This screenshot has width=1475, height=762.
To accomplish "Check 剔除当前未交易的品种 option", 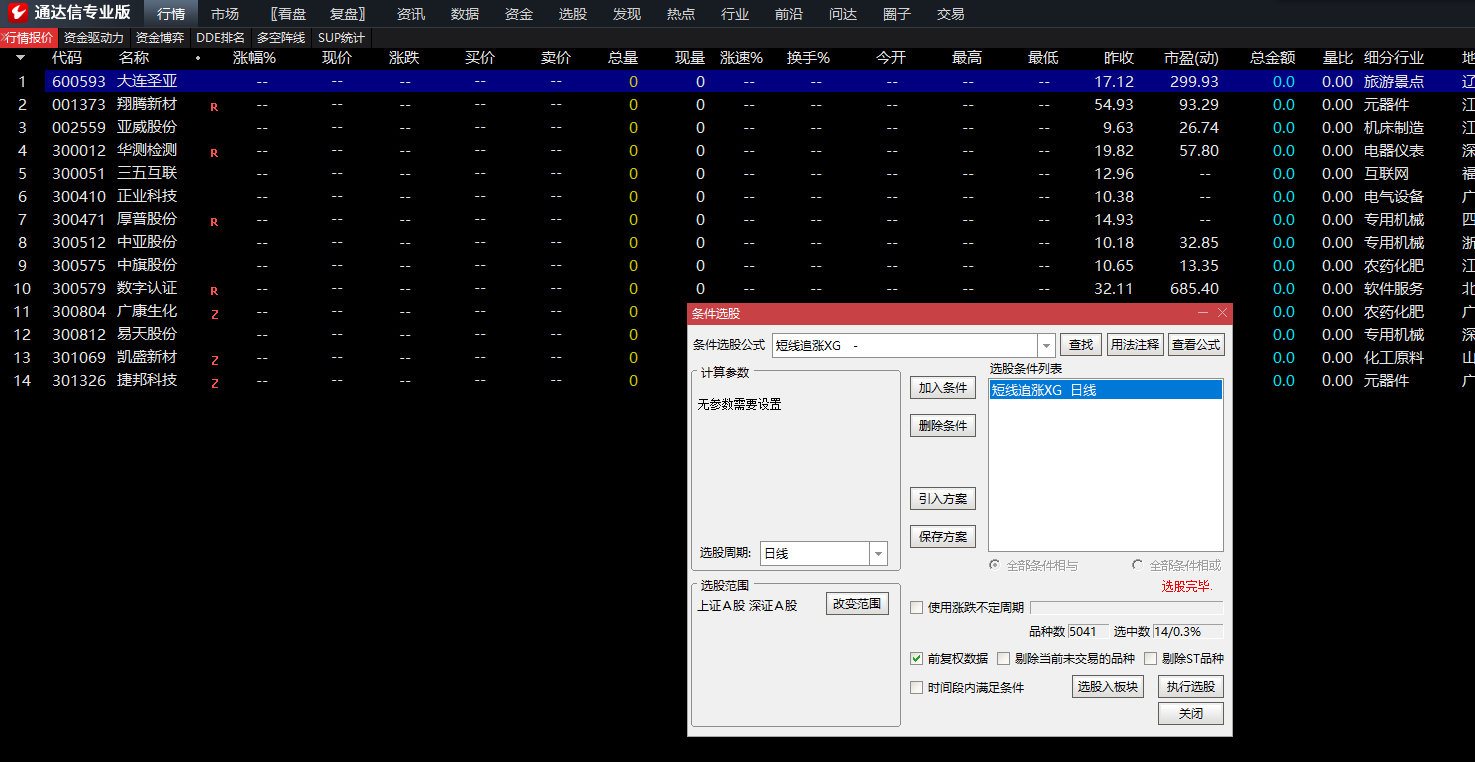I will tap(1004, 658).
